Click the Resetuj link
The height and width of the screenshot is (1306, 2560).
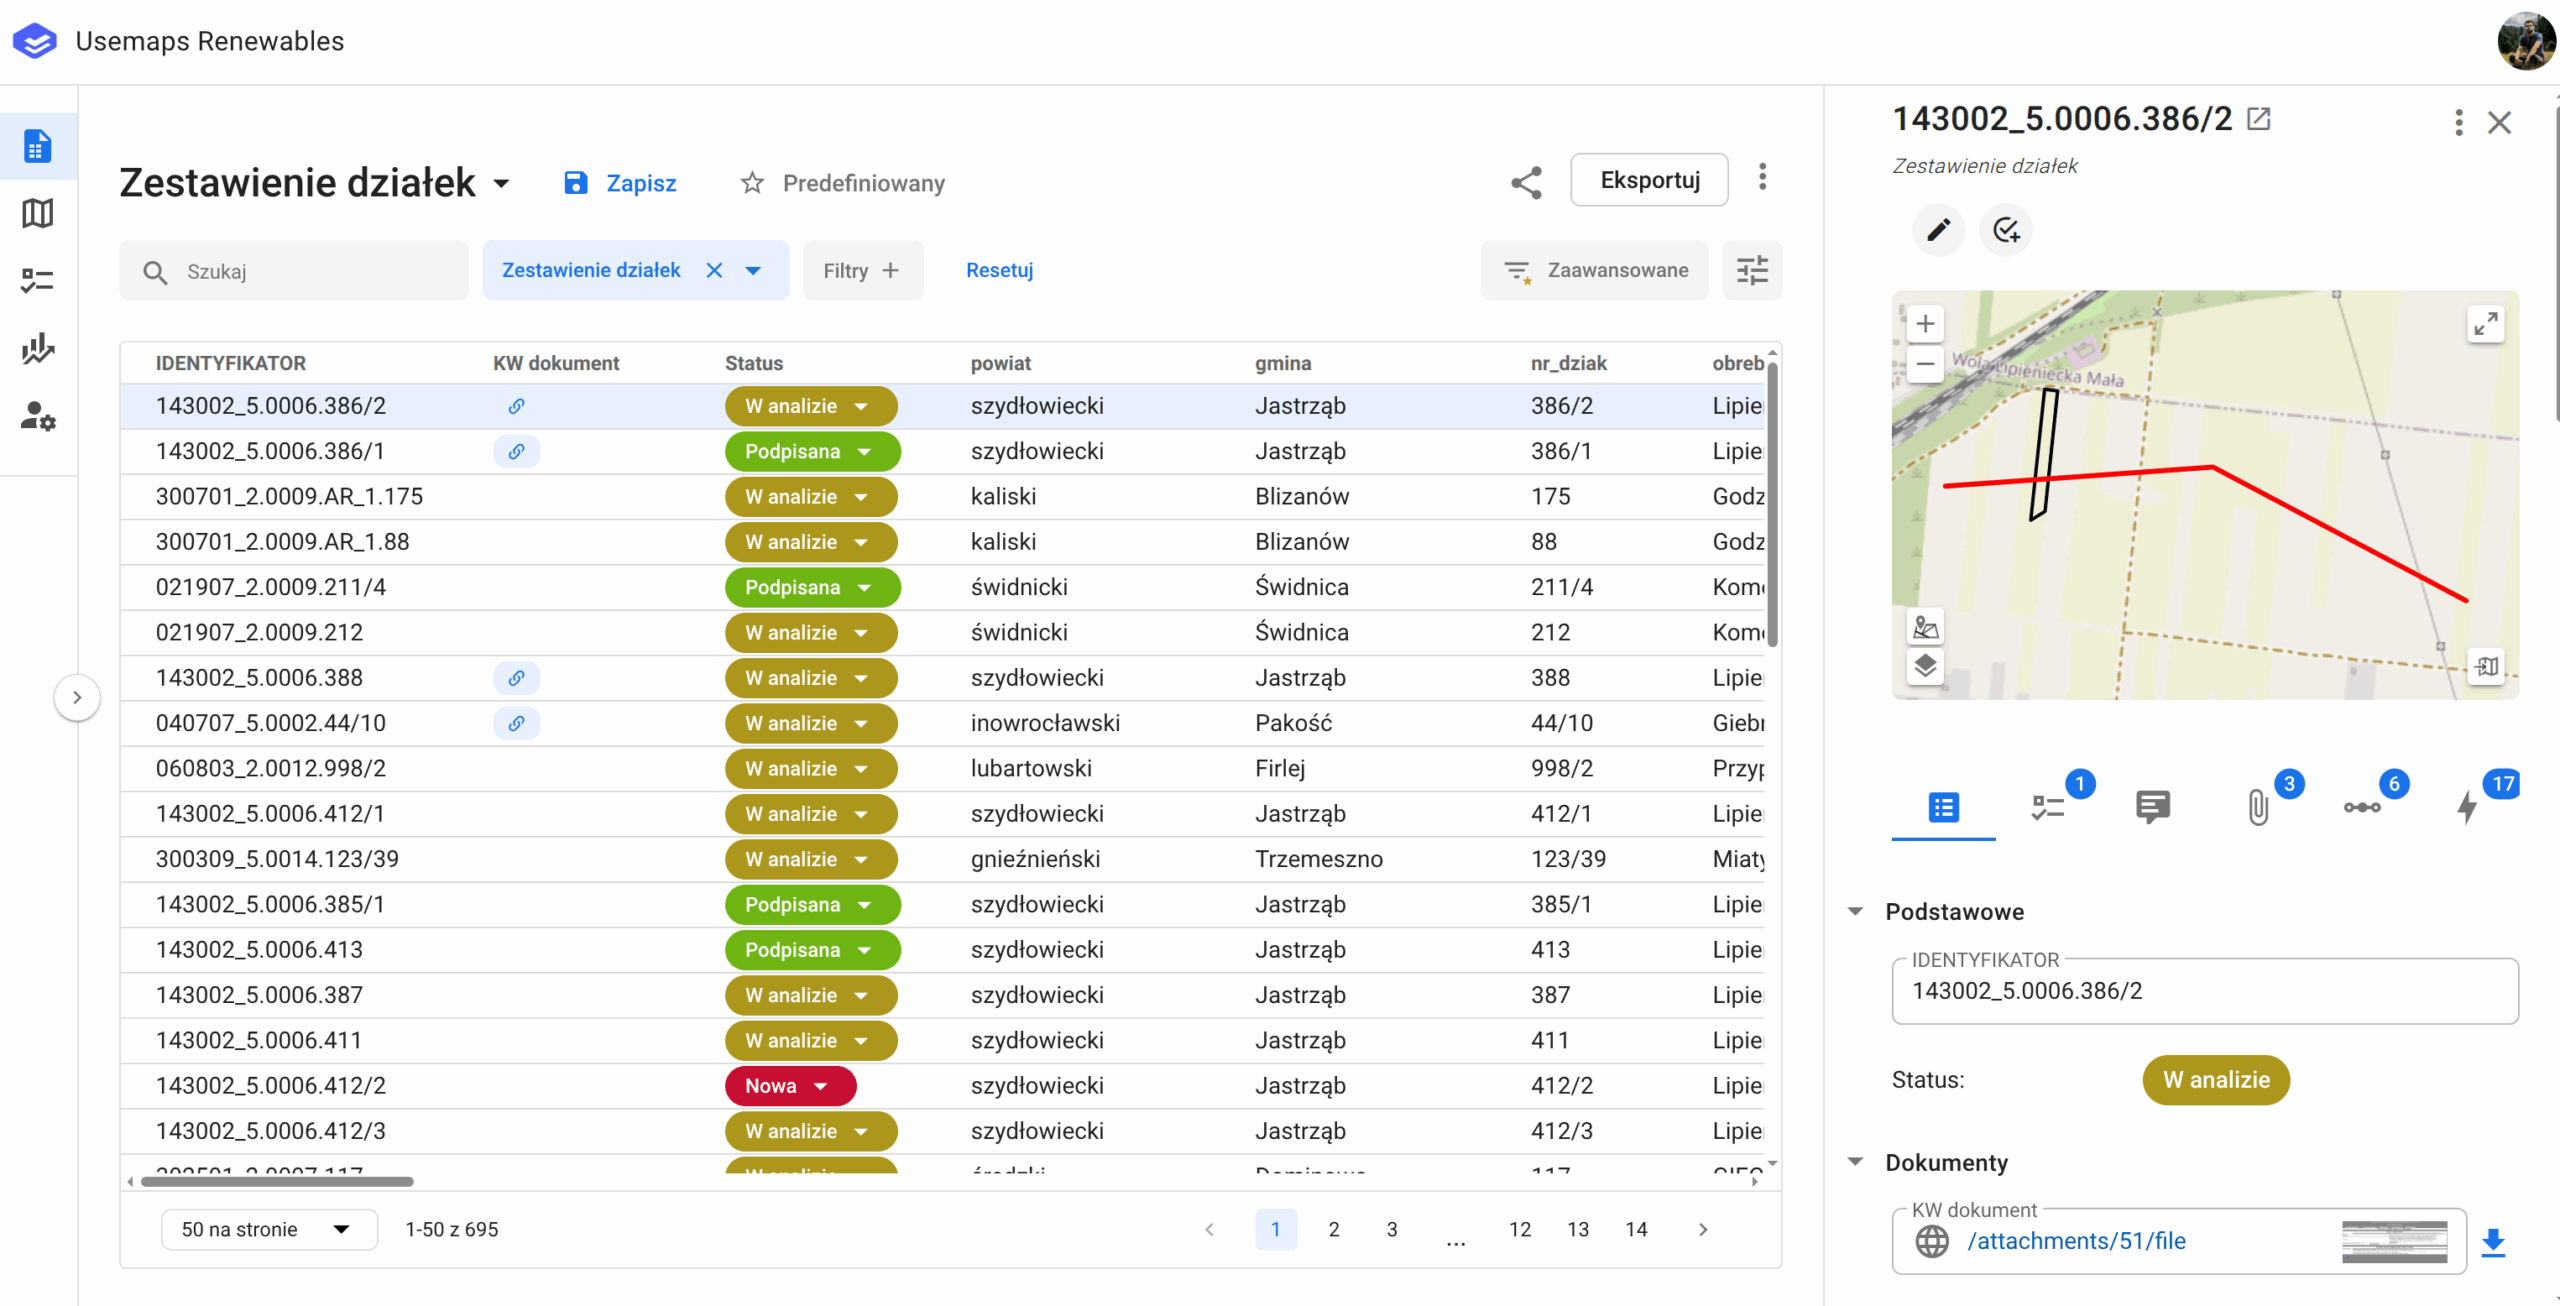pos(999,270)
